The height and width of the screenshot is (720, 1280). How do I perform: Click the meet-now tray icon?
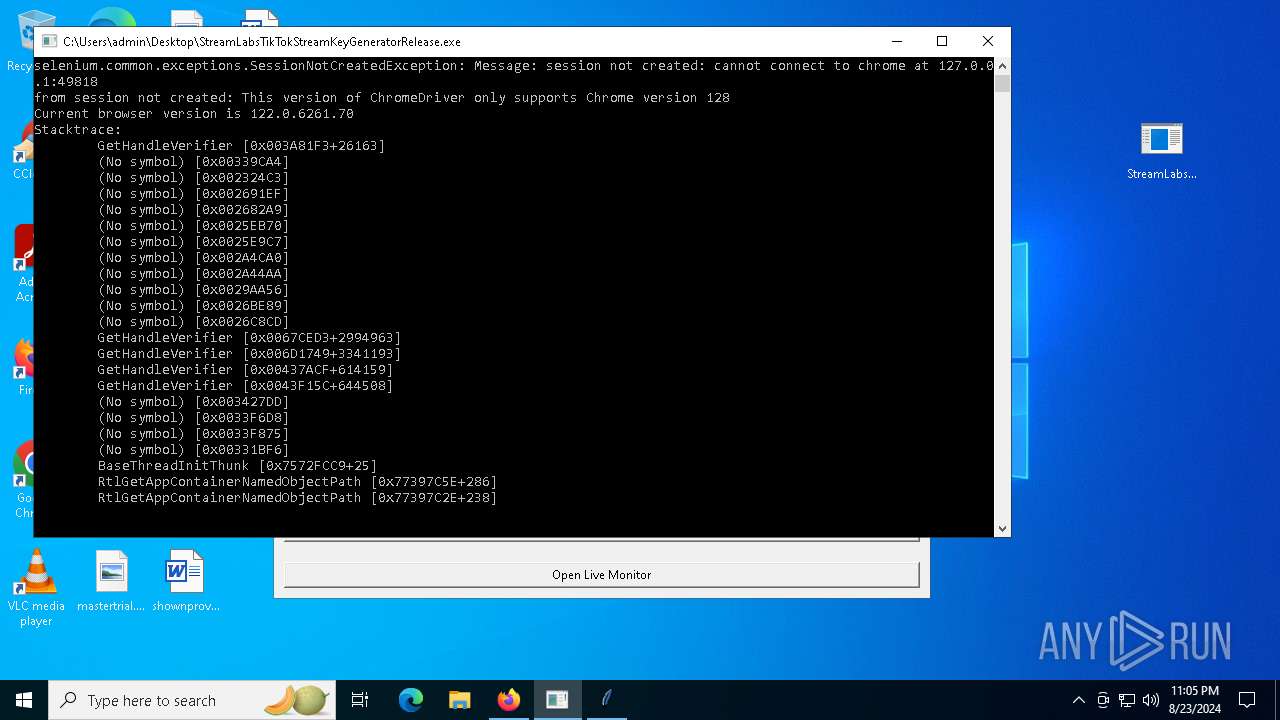tap(1103, 700)
